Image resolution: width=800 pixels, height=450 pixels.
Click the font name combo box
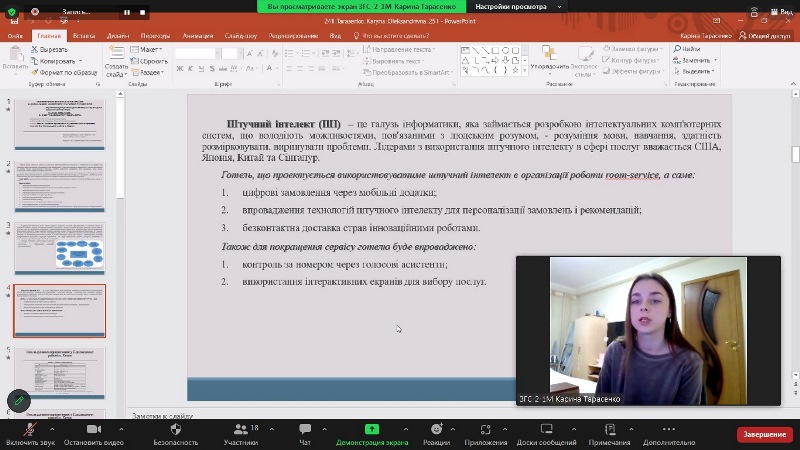[197, 54]
